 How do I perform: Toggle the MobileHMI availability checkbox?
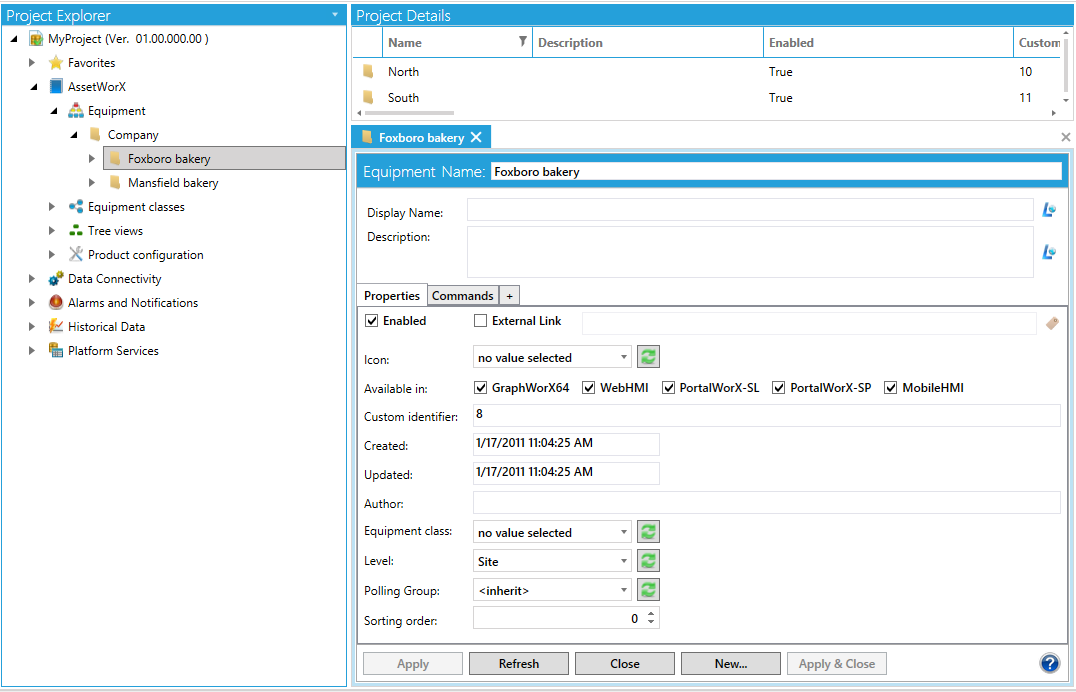(x=892, y=388)
